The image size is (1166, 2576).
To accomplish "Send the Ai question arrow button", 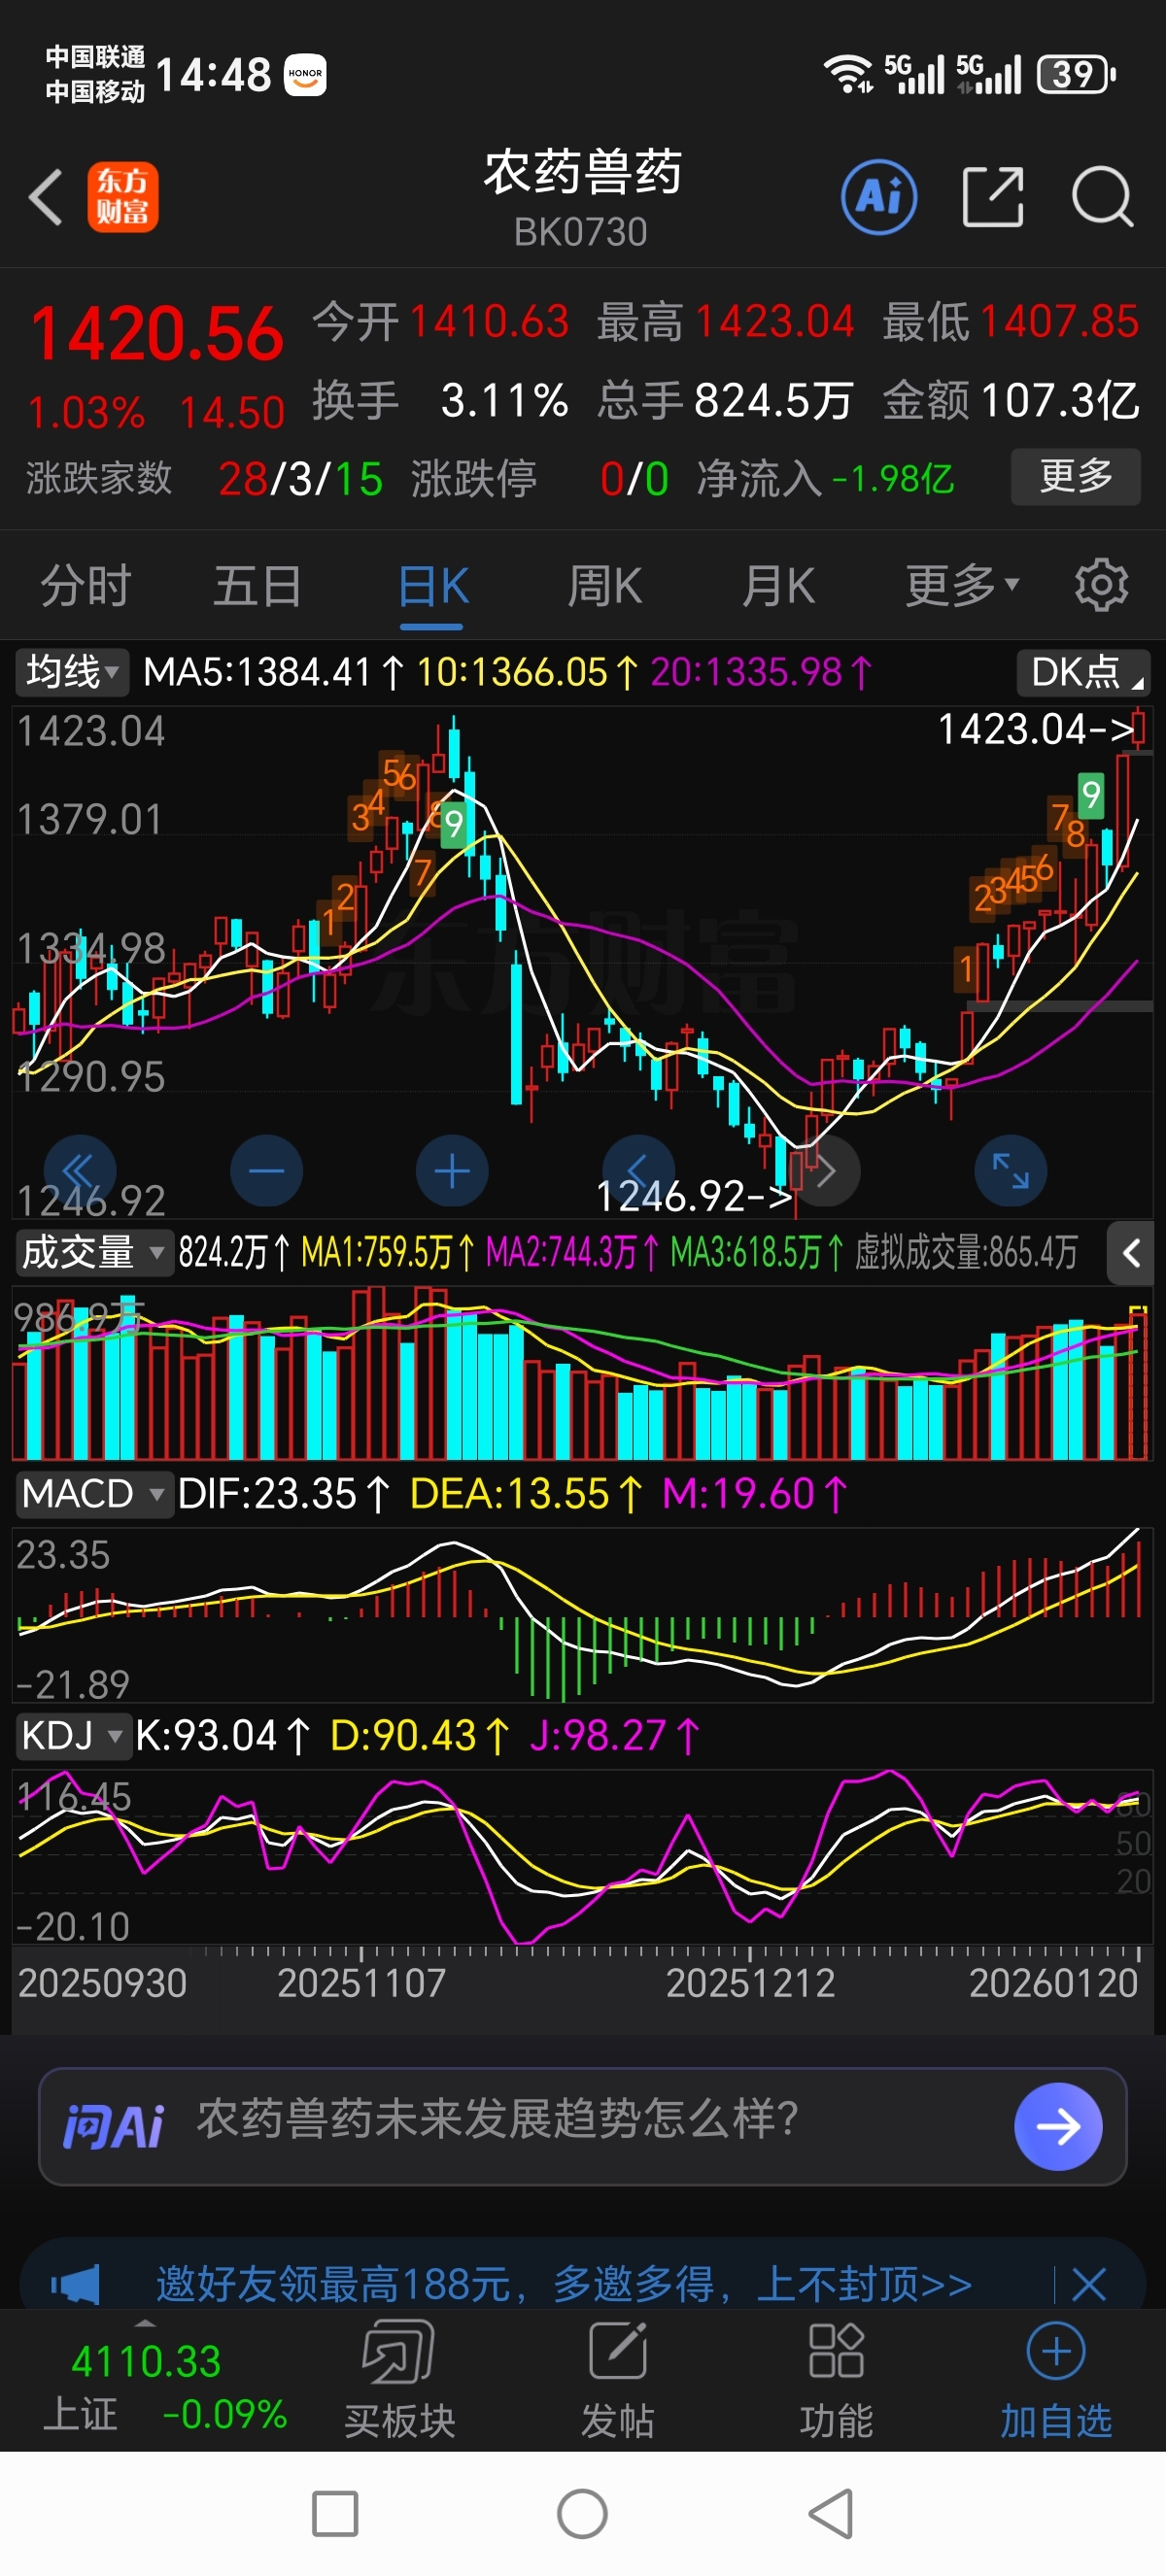I will pos(1058,2126).
